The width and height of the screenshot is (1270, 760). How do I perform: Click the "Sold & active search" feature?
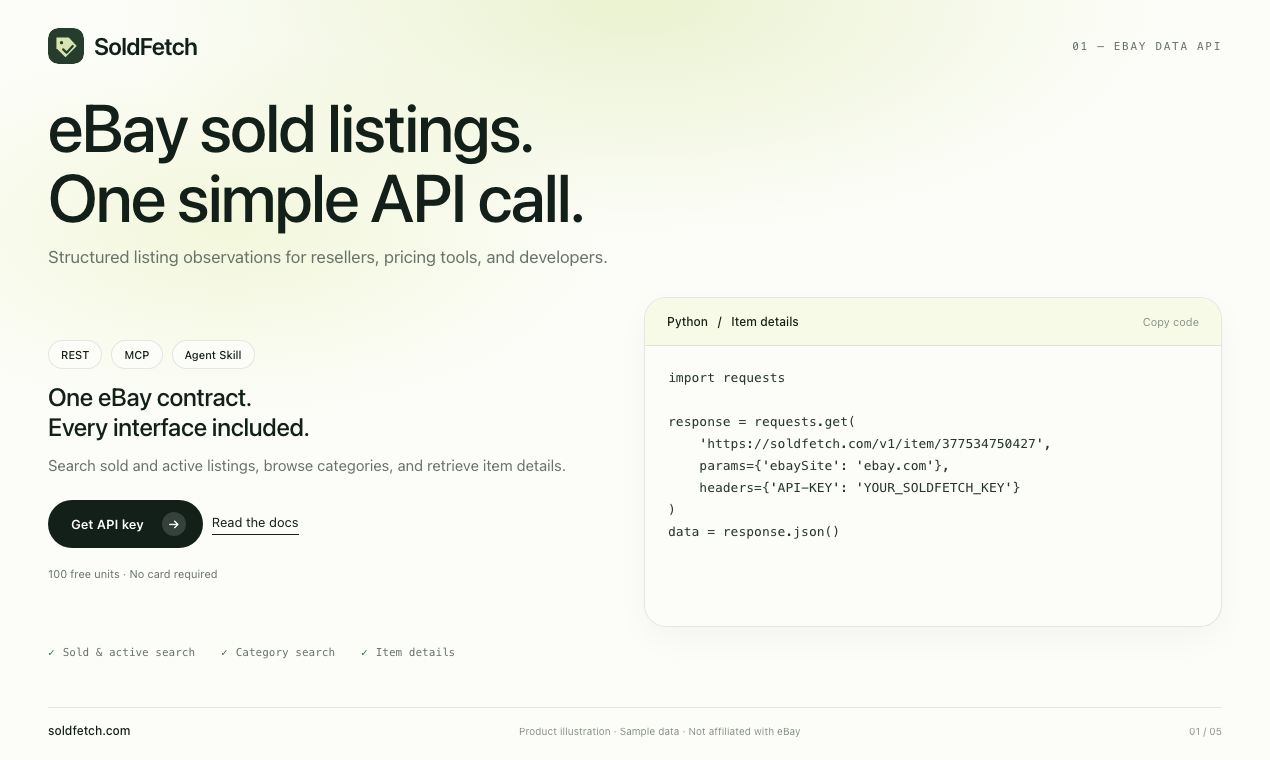click(122, 652)
